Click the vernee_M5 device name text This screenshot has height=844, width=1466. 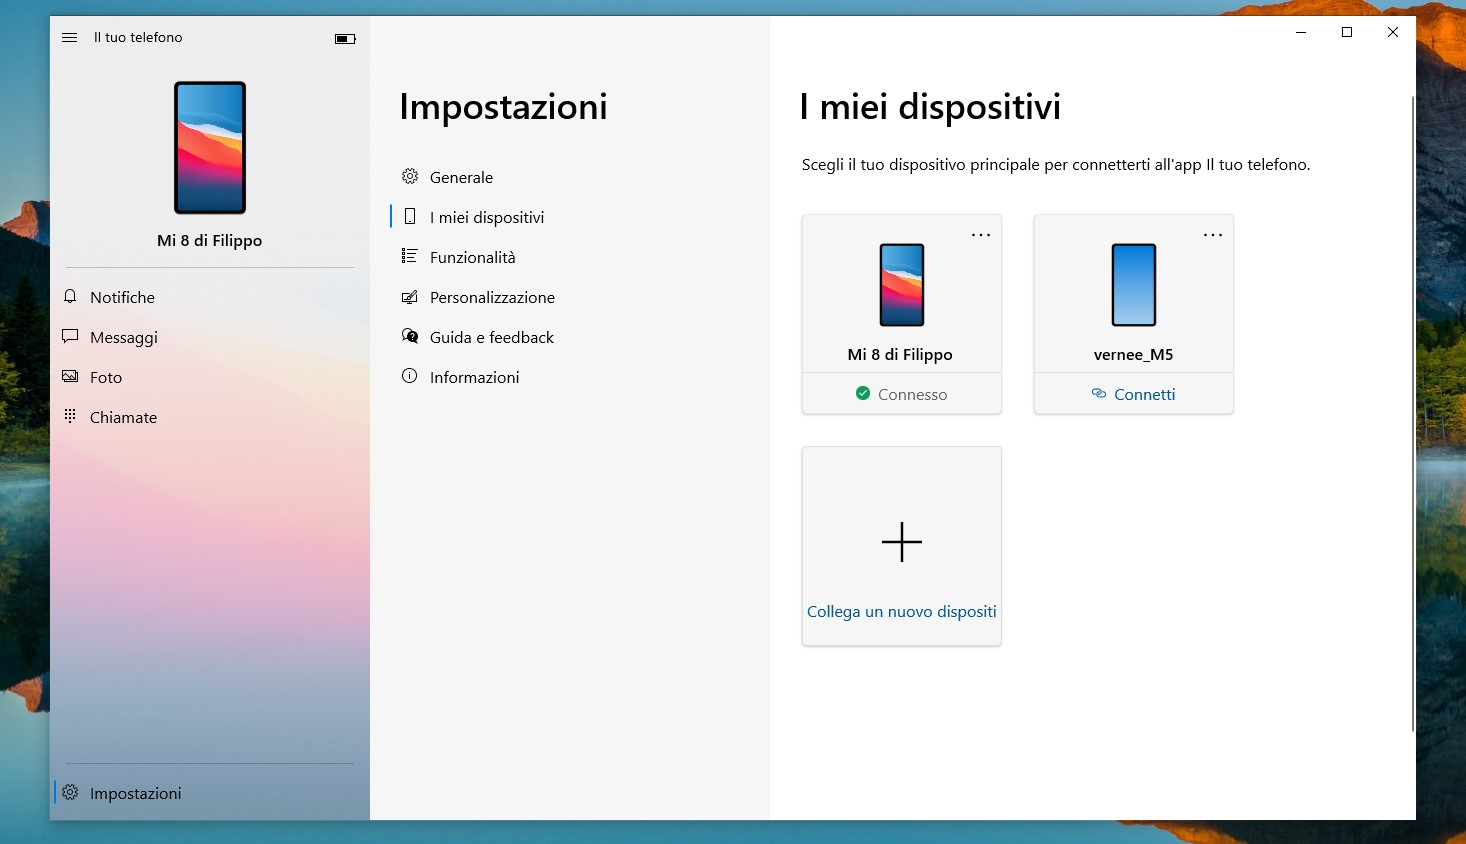[x=1134, y=354]
